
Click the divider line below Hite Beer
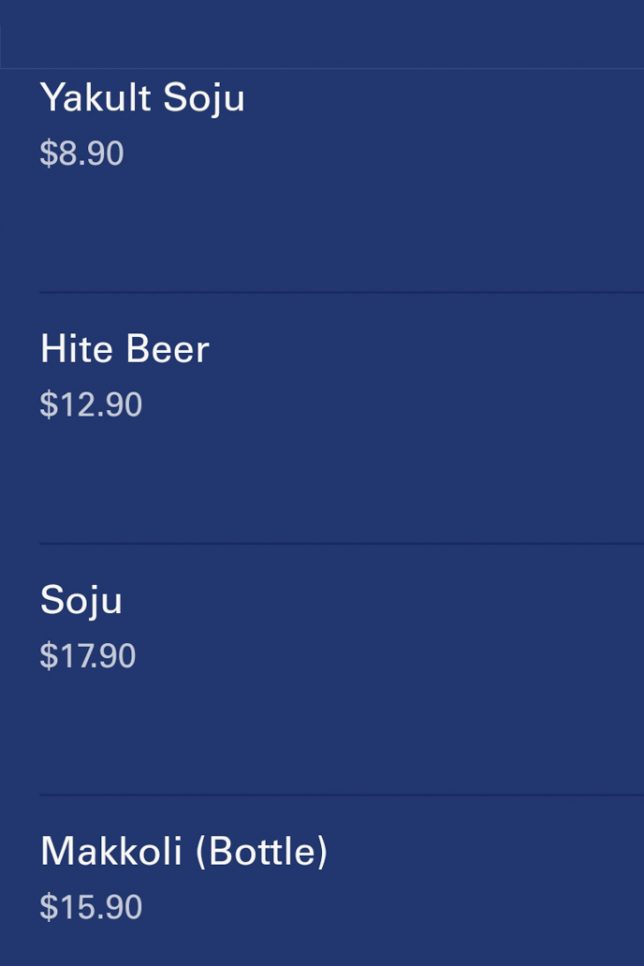coord(340,543)
